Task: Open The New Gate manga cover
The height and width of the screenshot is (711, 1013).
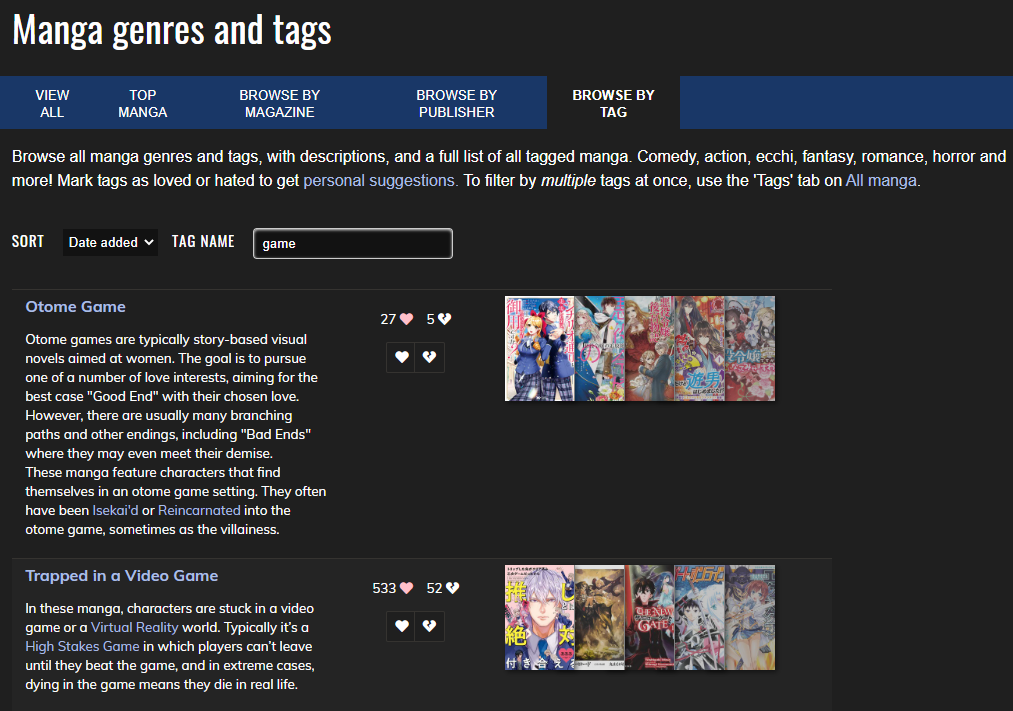Action: [x=649, y=617]
